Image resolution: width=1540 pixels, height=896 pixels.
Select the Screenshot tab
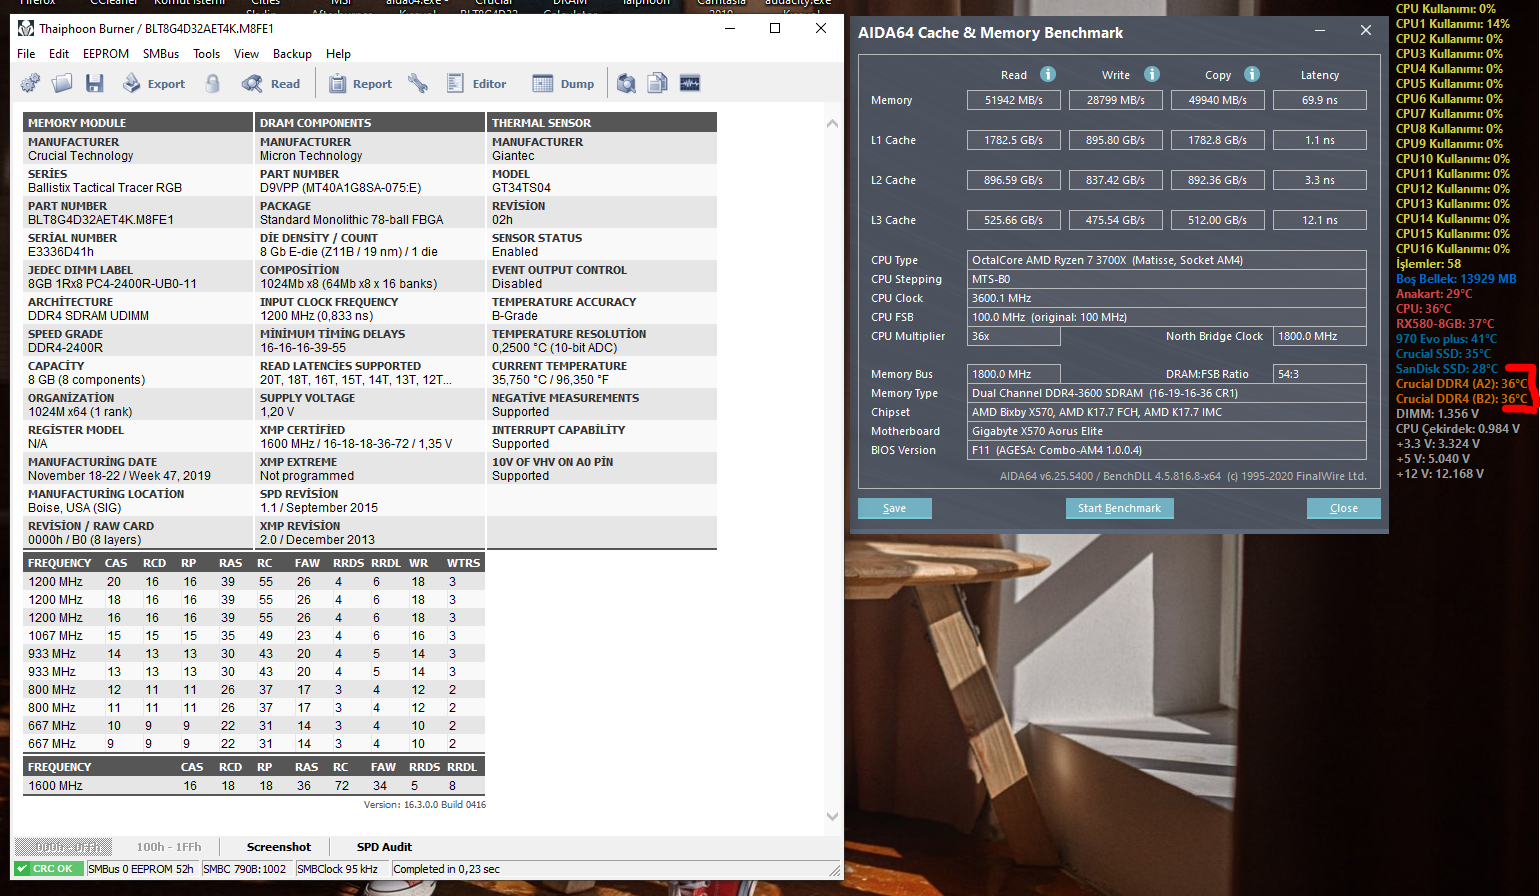click(x=279, y=847)
